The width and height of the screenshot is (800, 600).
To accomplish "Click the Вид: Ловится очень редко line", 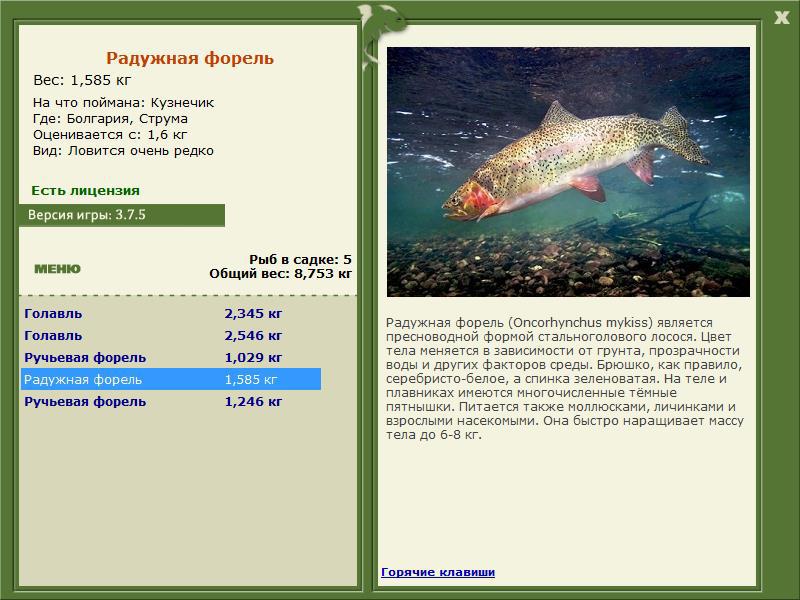I will (123, 151).
